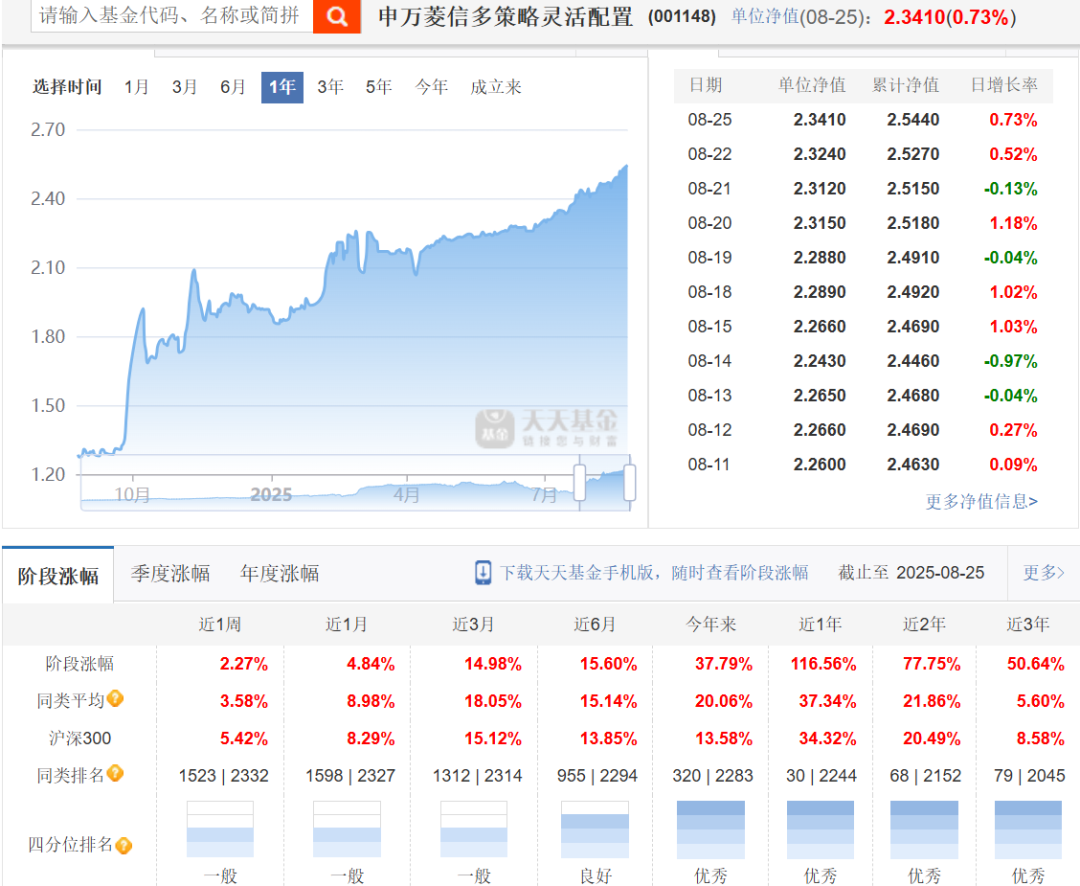Click 116.56% 近1年 return value
The height and width of the screenshot is (886, 1080).
tap(823, 663)
